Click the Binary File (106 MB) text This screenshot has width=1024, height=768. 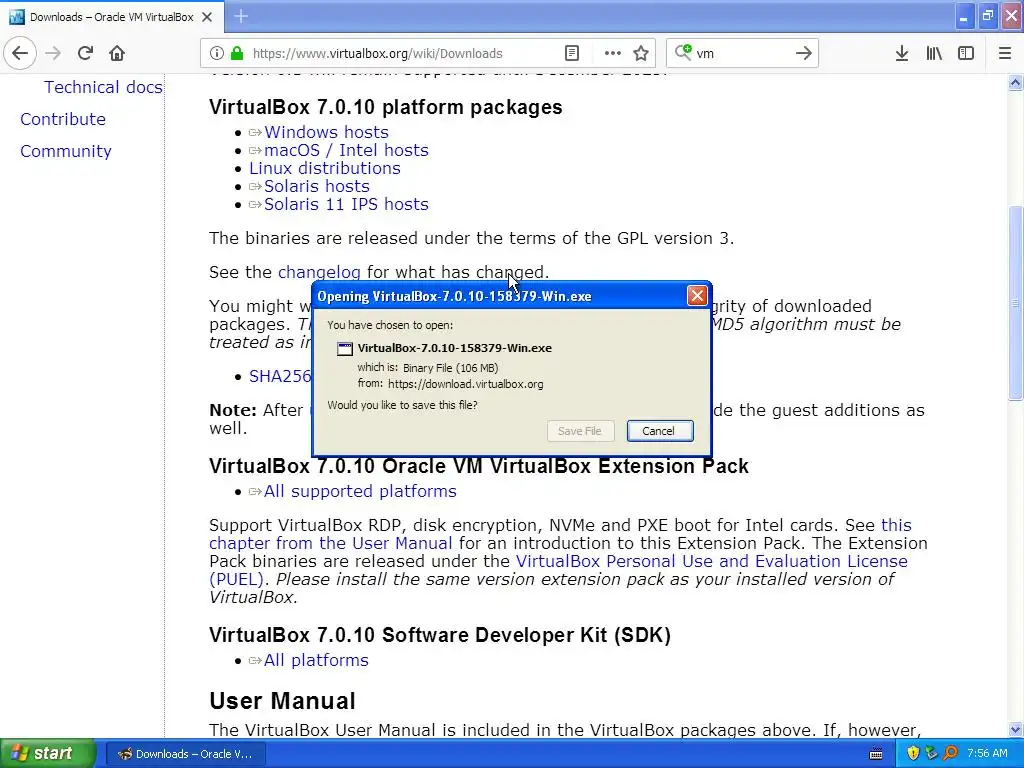(x=450, y=368)
